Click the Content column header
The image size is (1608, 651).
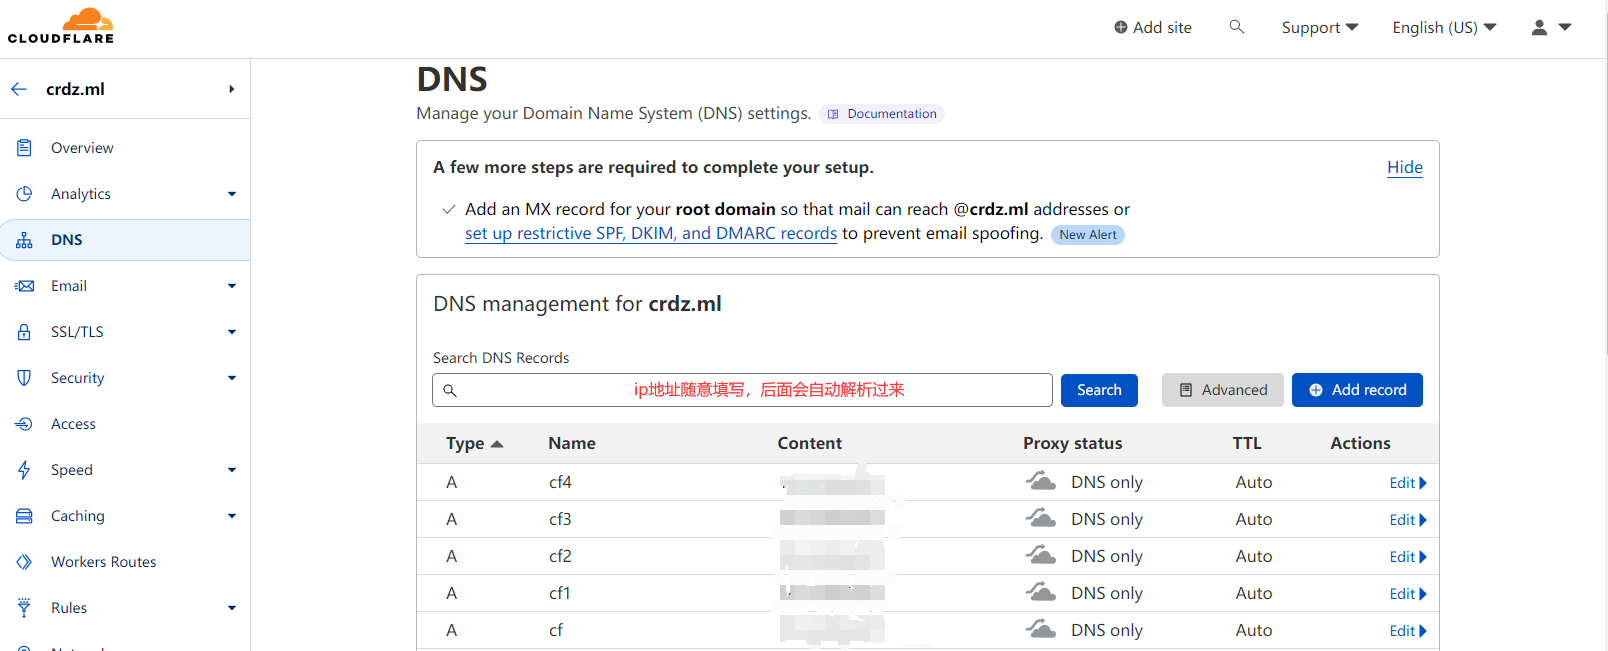[810, 443]
